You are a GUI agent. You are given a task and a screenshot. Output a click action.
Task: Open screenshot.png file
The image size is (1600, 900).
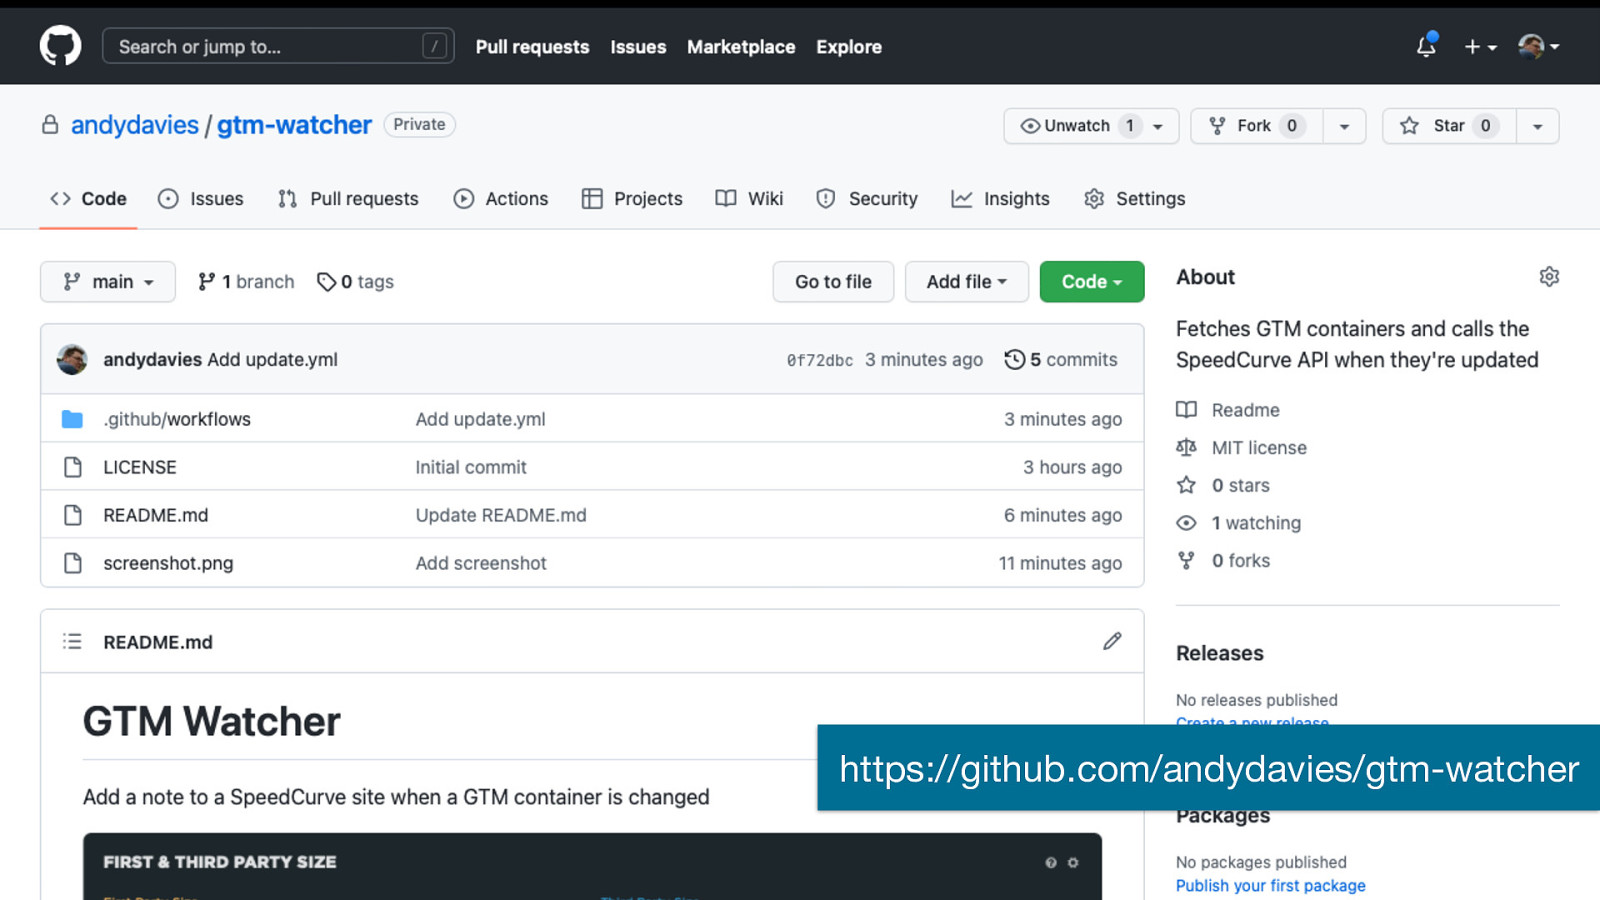point(168,563)
